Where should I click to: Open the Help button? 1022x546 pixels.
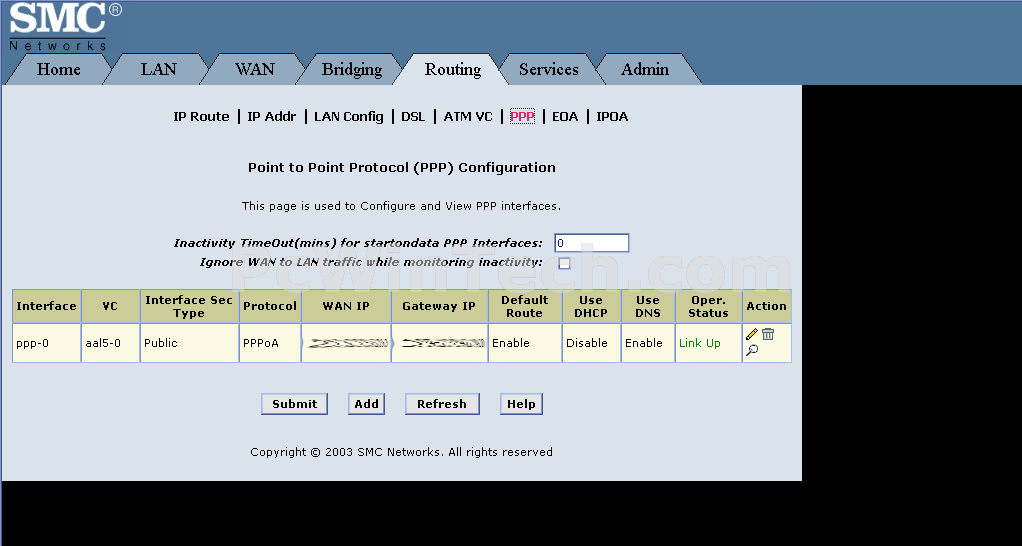pos(521,404)
